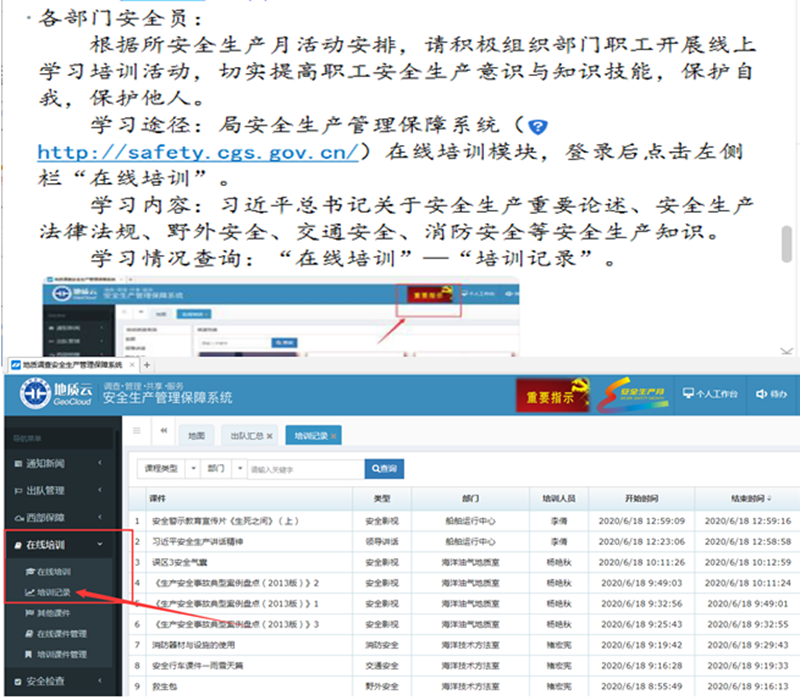
Task: Open the 部门 filter dropdown
Action: [x=222, y=468]
